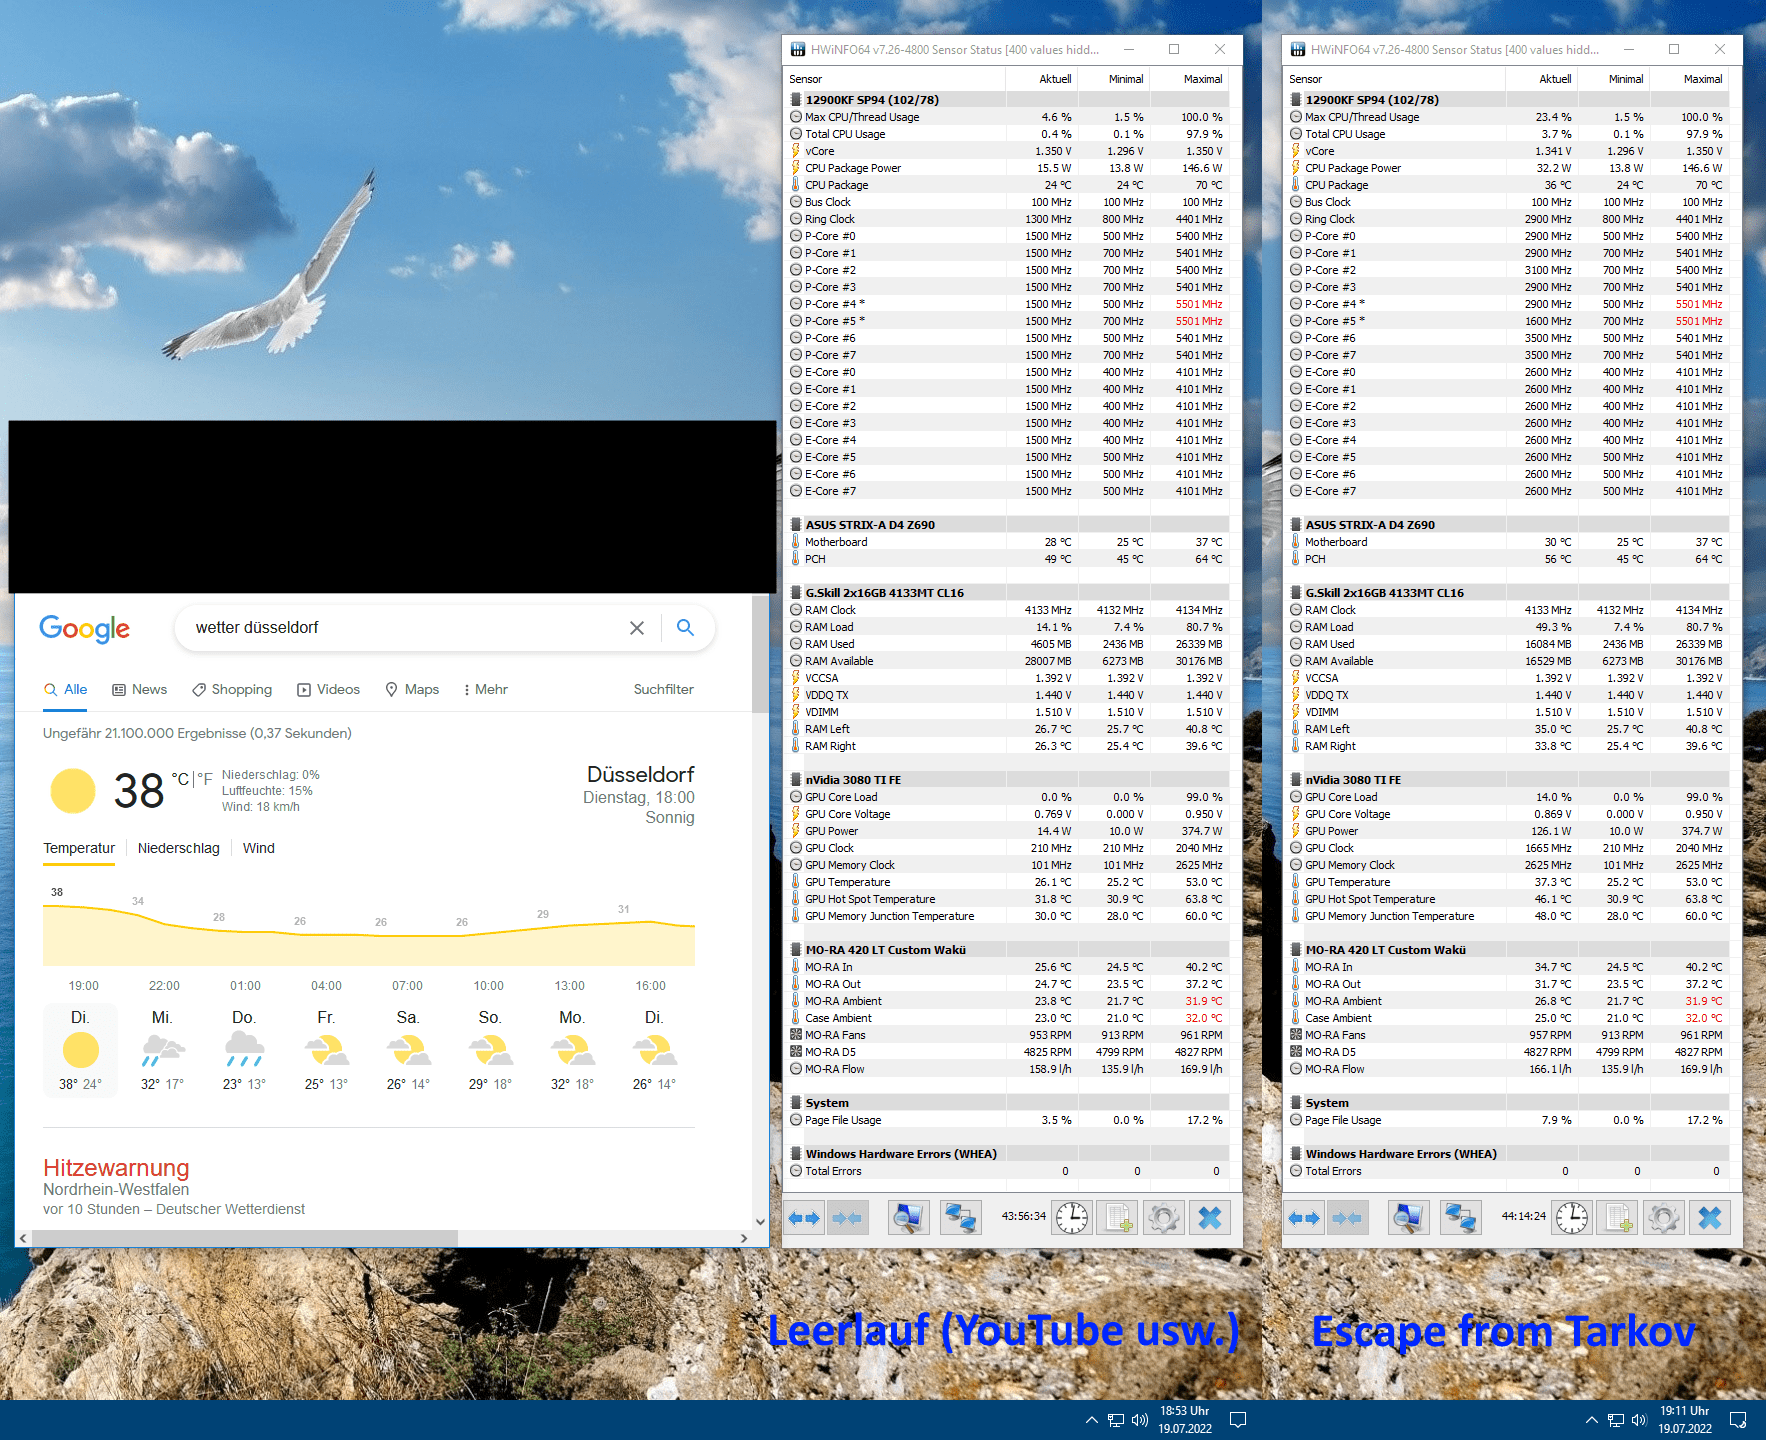Viewport: 1766px width, 1440px height.
Task: Select vCore row in right HWiNFO window
Action: 1508,151
